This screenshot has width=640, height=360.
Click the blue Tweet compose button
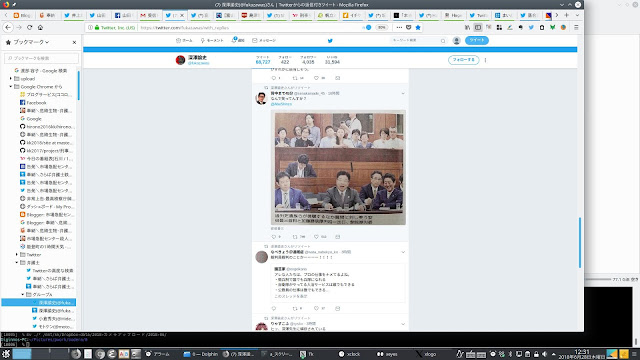(476, 40)
